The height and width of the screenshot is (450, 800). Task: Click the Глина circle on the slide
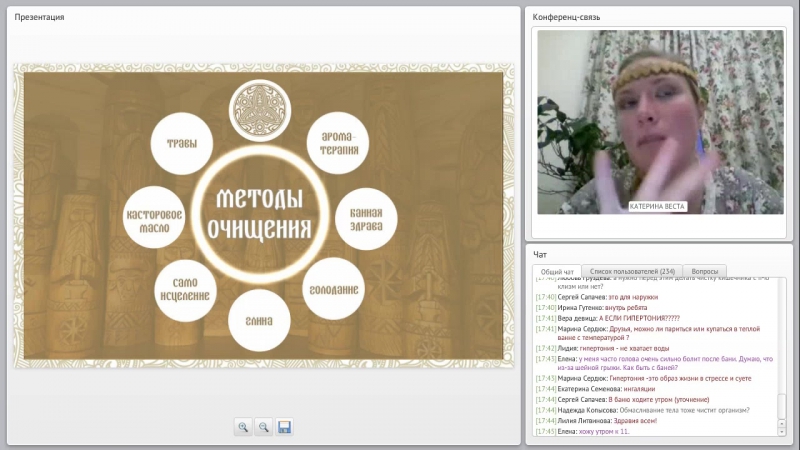click(x=259, y=320)
